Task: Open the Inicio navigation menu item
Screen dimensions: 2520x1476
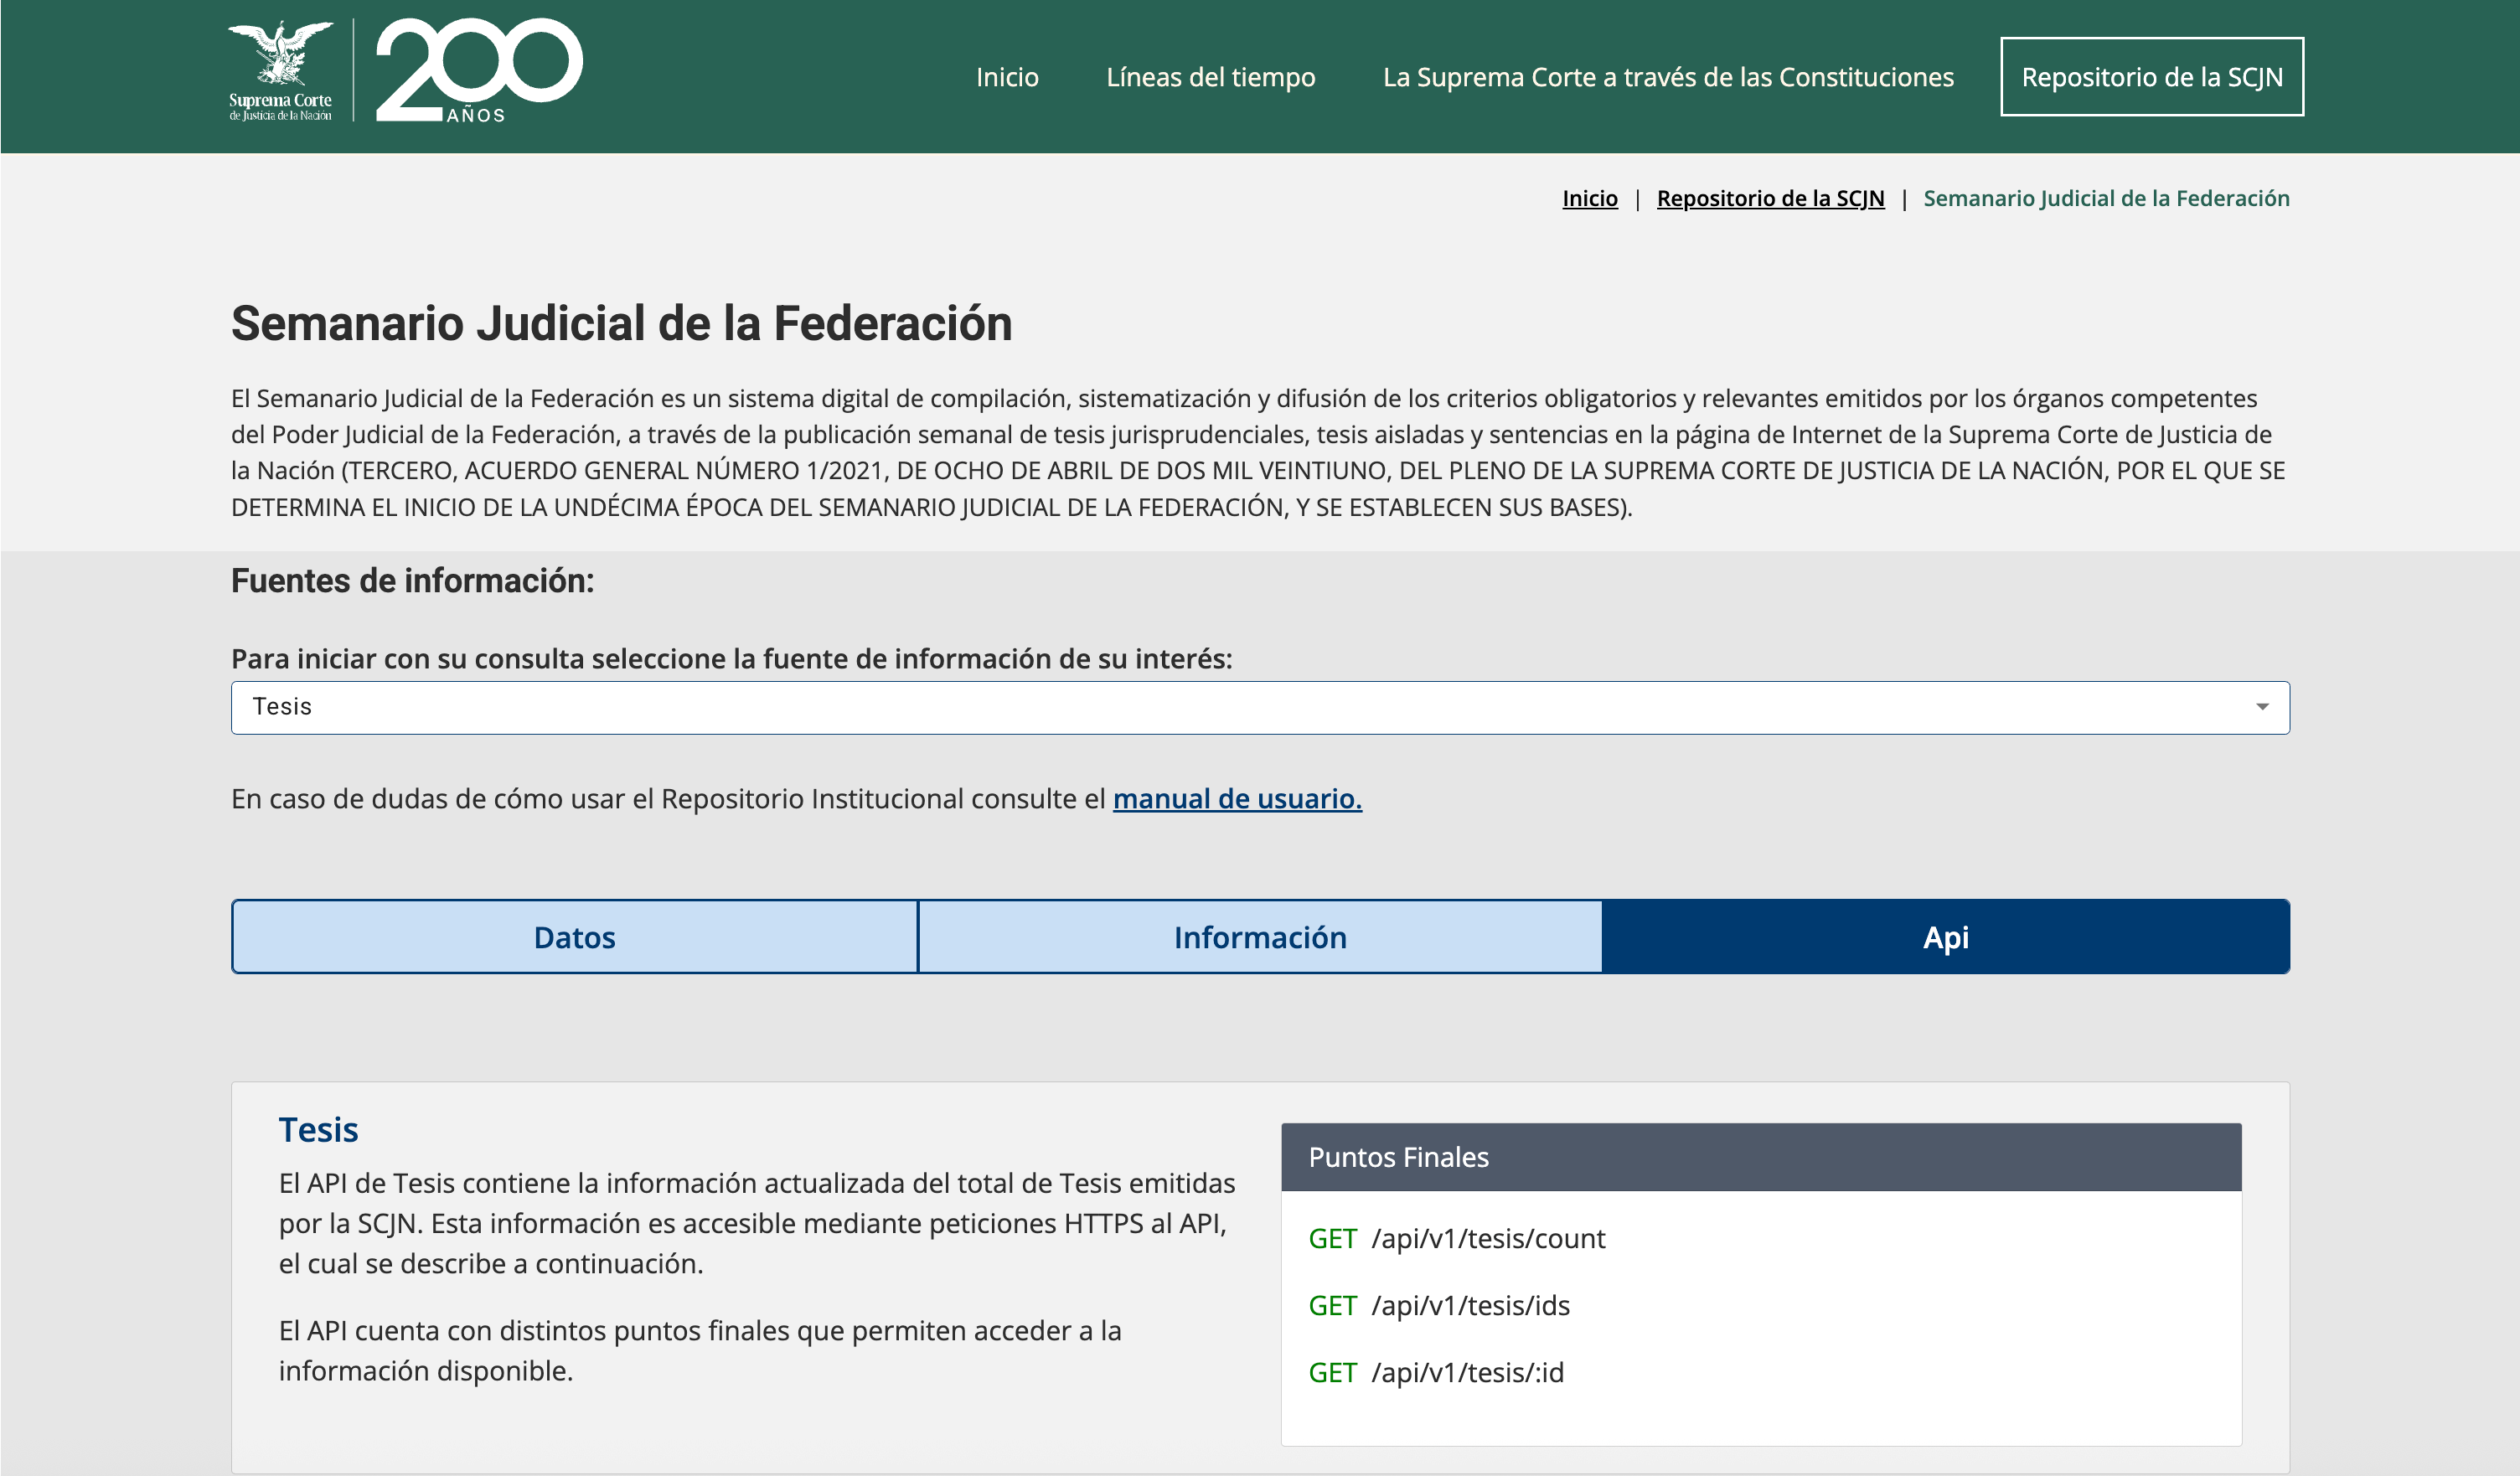Action: point(1007,77)
